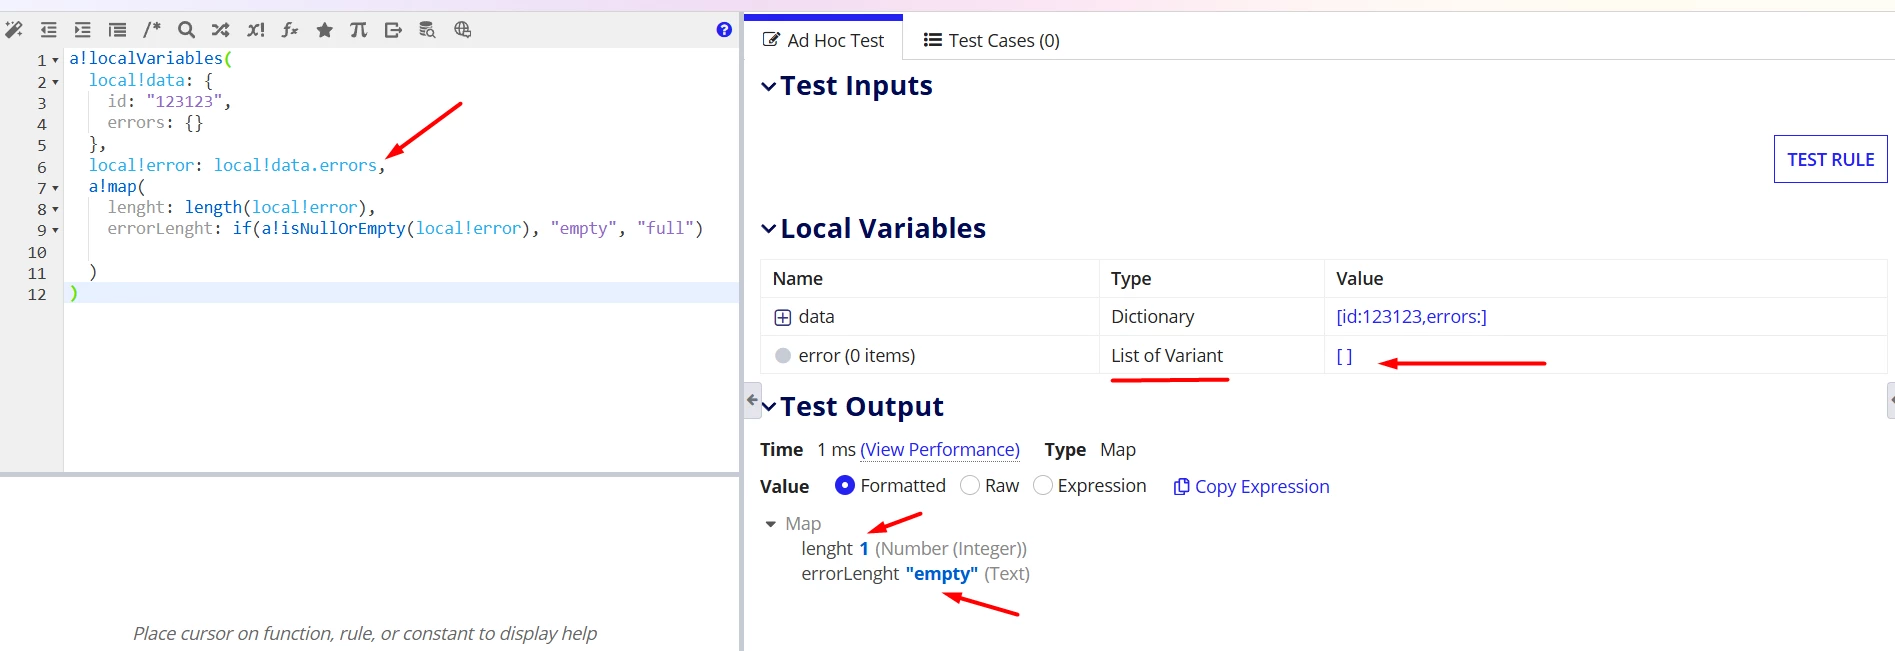Fold code at line 8 arrow
Viewport: 1895px width, 651px height.
(x=55, y=209)
